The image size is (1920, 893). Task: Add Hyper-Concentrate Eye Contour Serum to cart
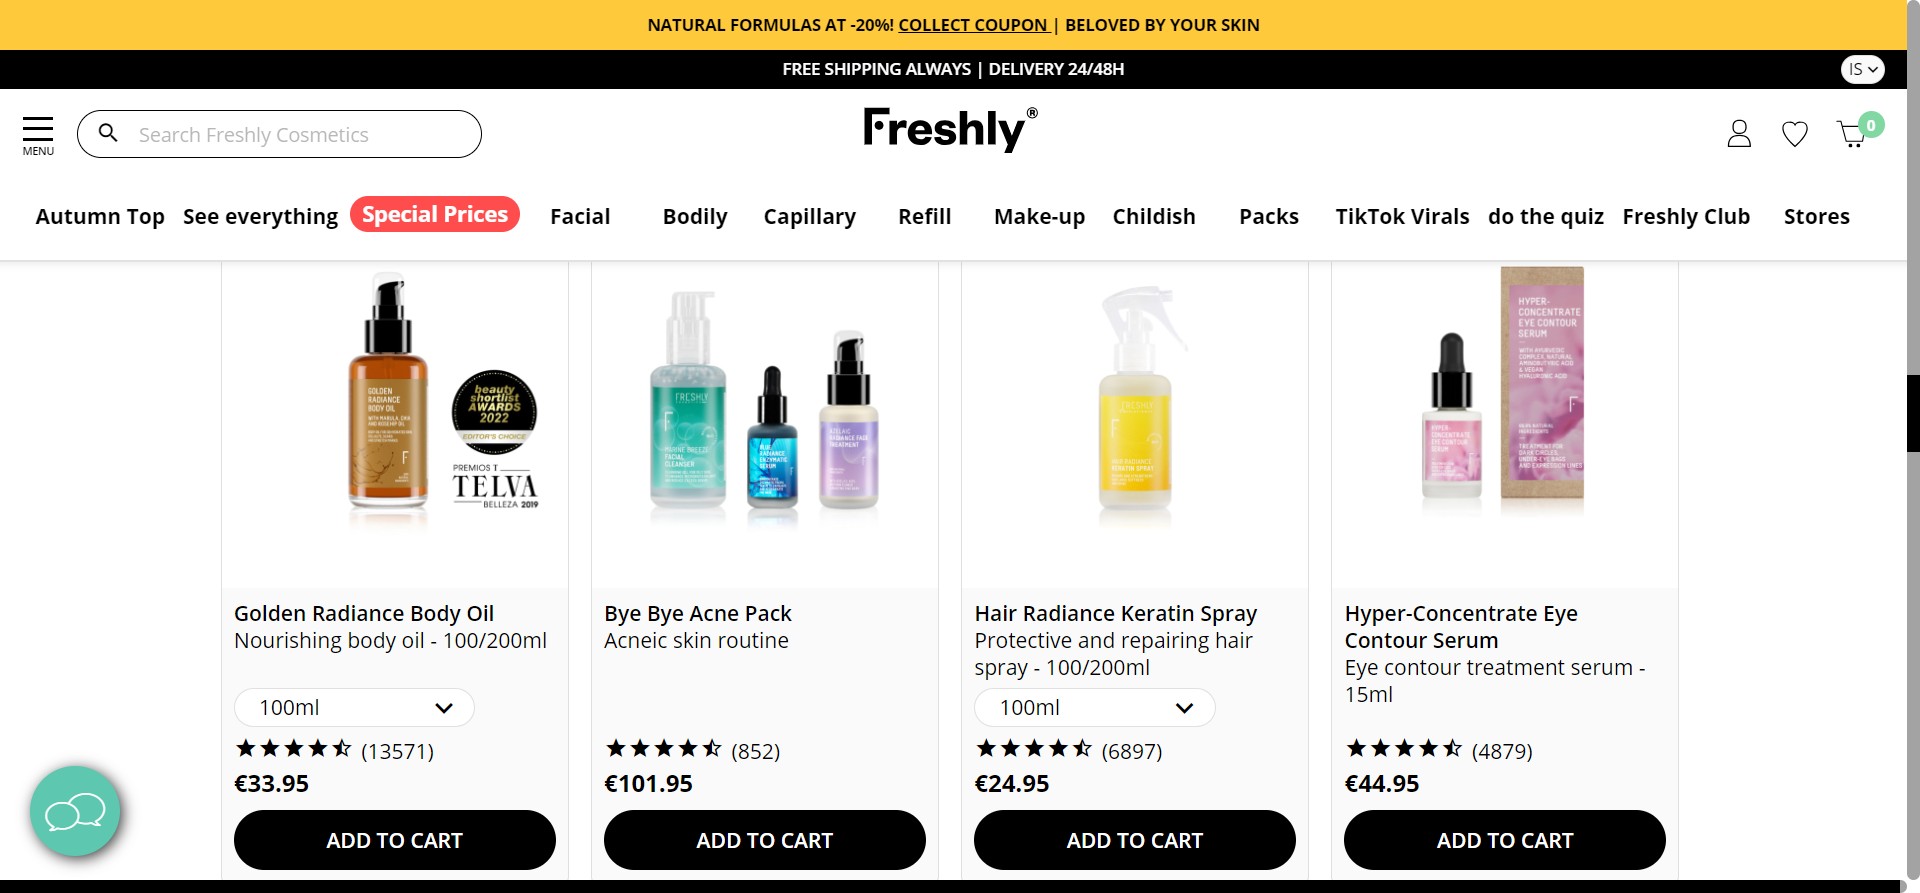(1504, 840)
